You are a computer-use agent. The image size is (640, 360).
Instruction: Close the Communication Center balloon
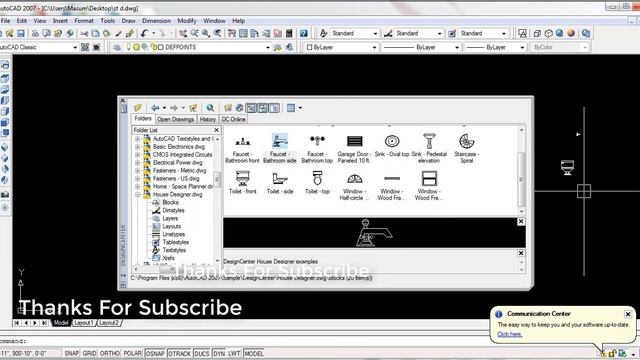pyautogui.click(x=628, y=314)
